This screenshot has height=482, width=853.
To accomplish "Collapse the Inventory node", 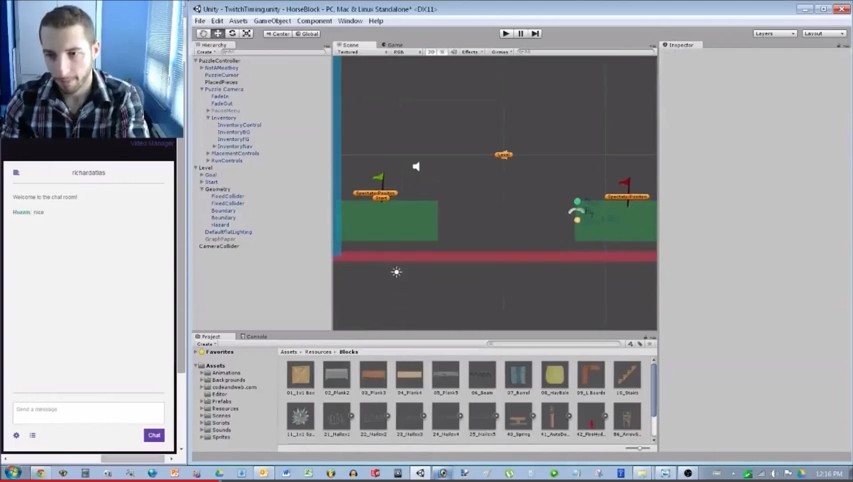I will pyautogui.click(x=208, y=118).
